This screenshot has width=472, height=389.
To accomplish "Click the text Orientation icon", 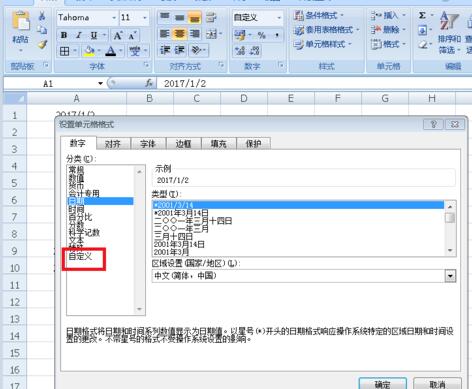I will coord(197,50).
